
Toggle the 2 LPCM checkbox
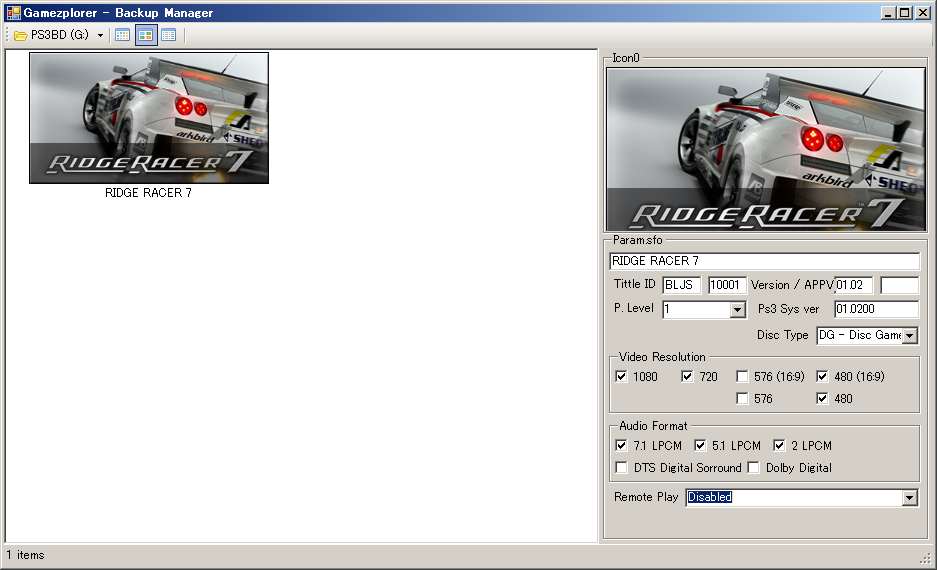tap(779, 446)
